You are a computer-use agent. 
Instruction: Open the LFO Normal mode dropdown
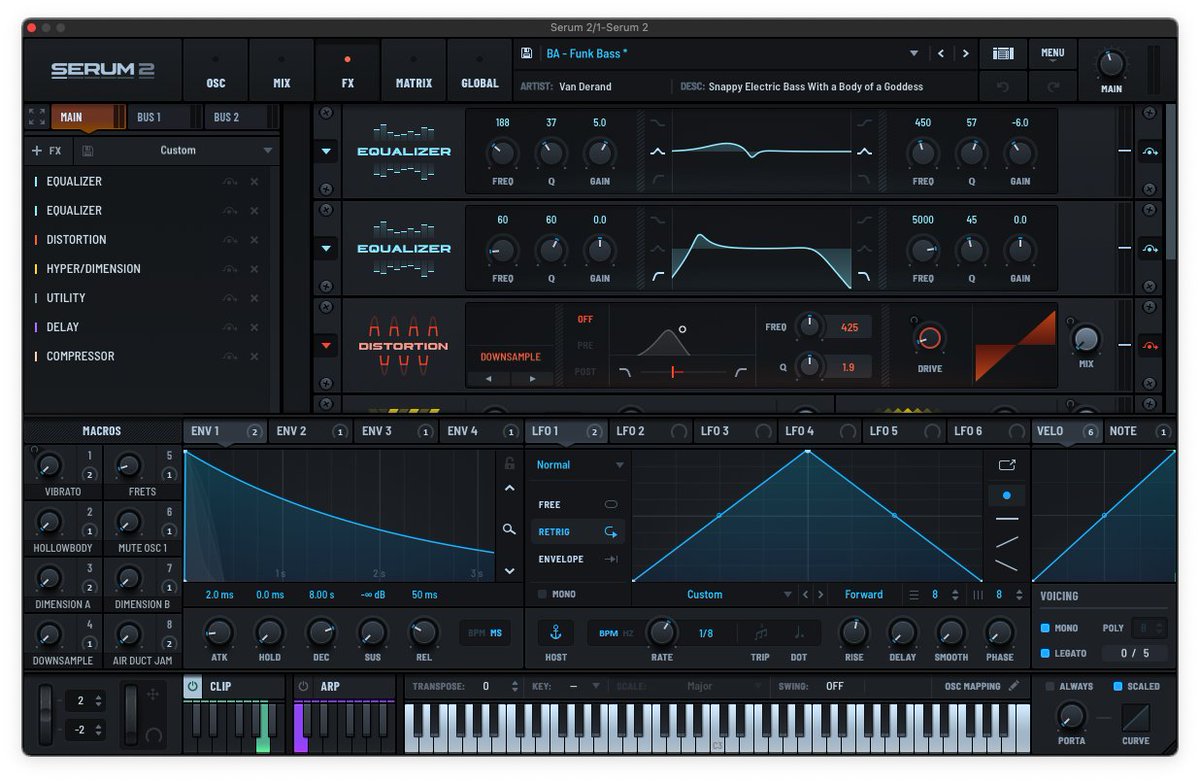coord(580,465)
